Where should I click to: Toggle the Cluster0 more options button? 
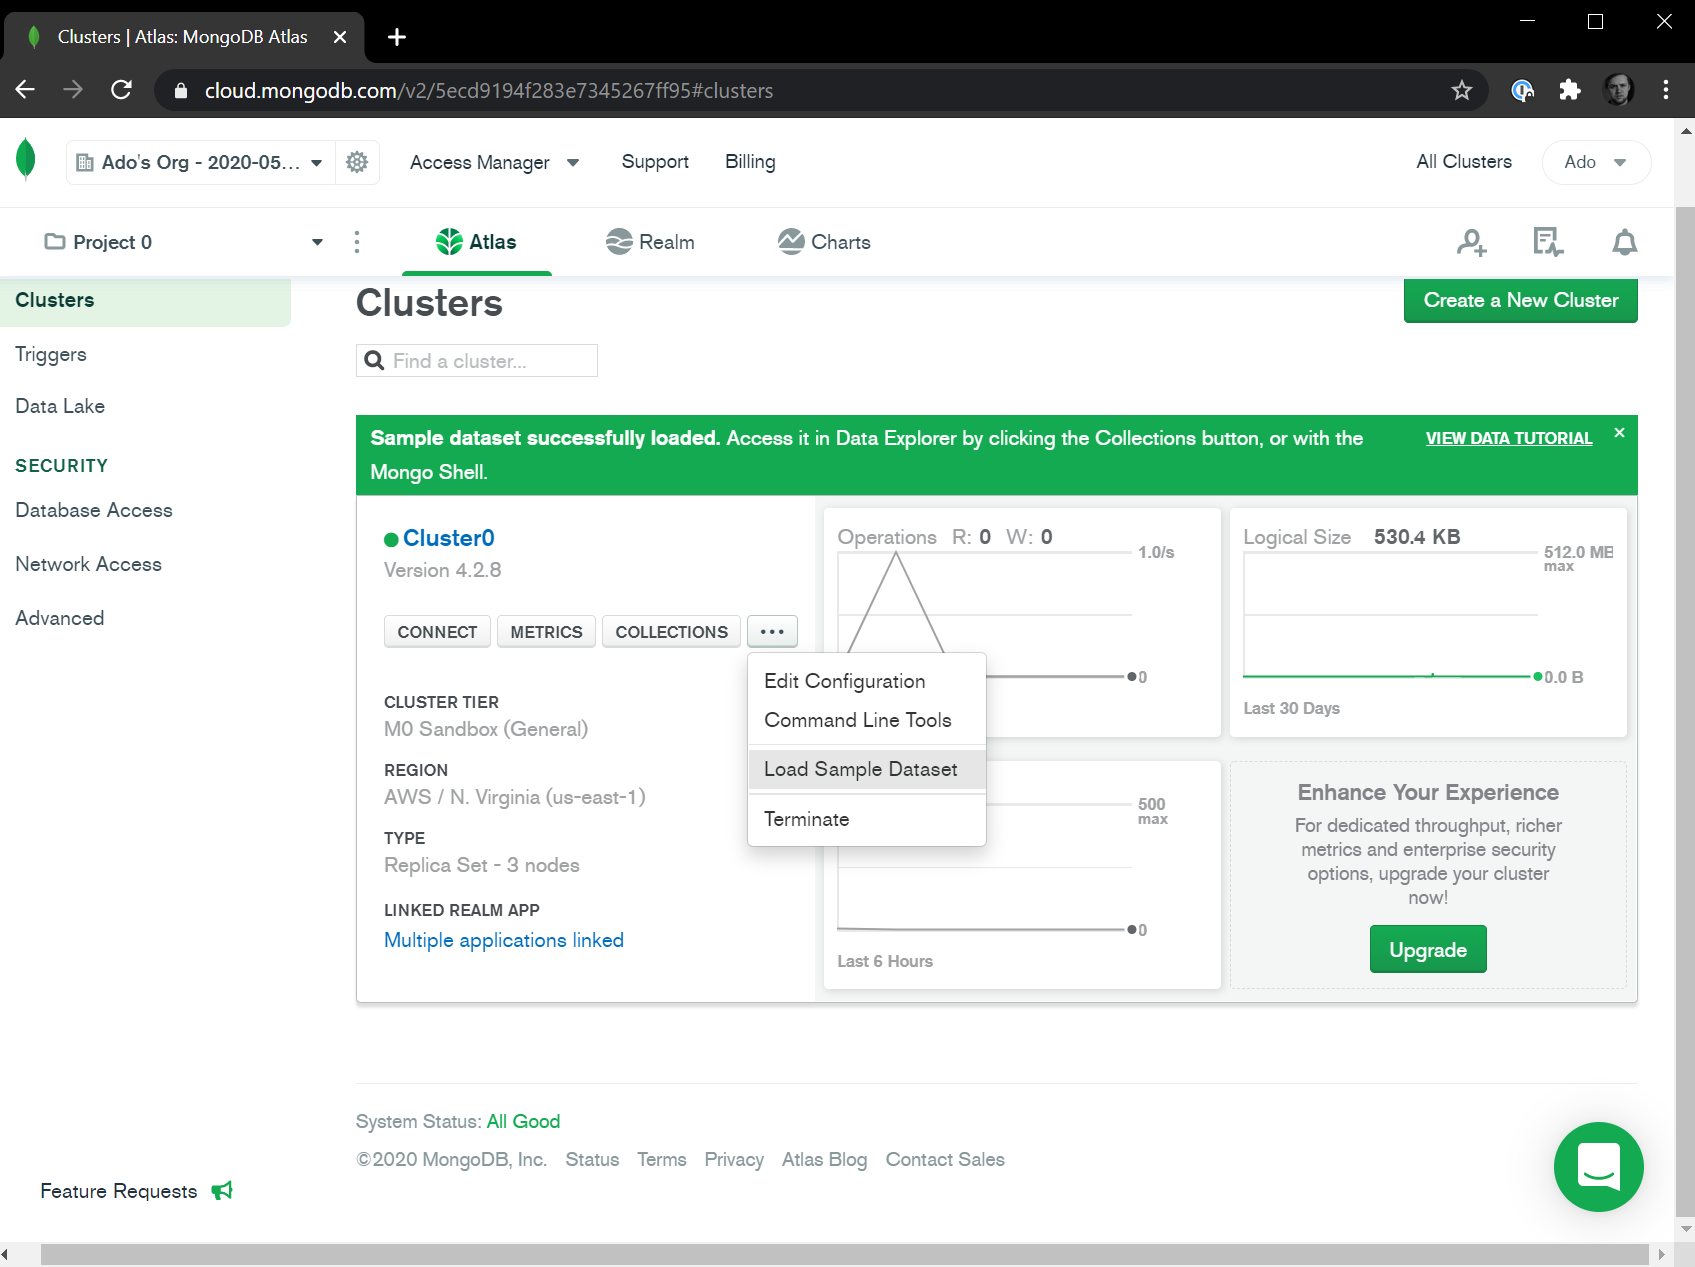coord(772,632)
